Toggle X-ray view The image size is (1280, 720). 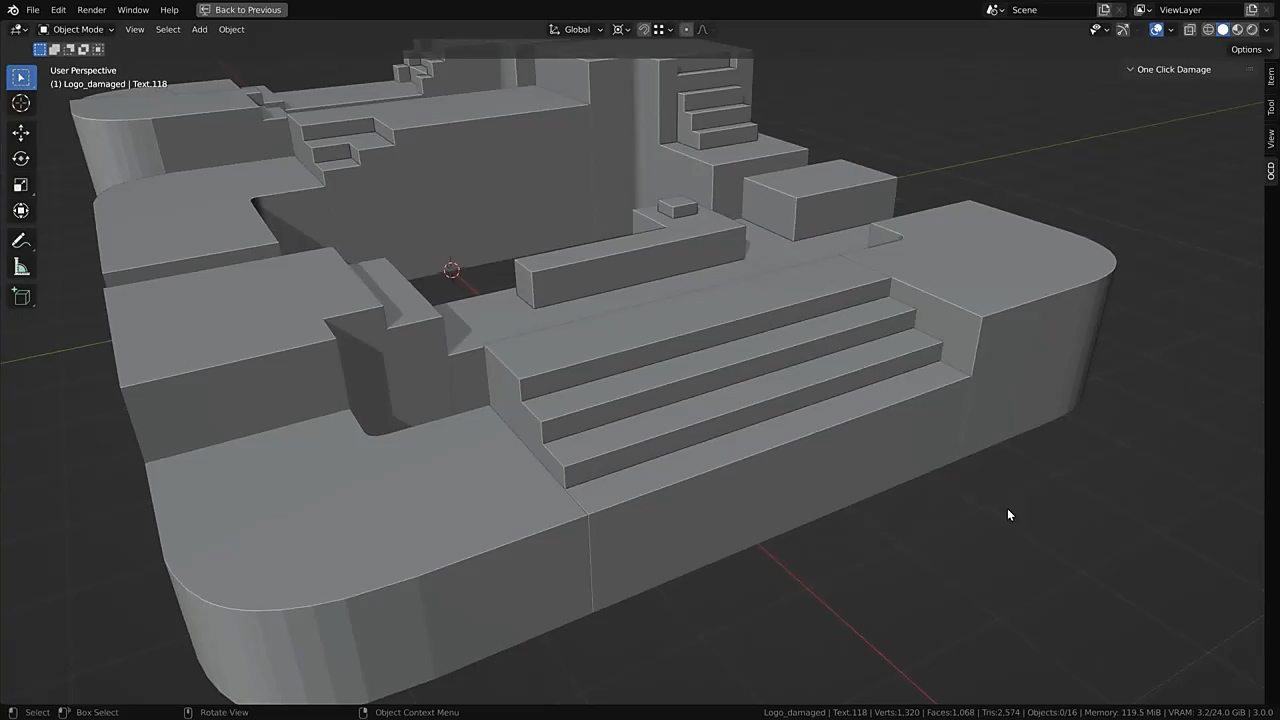coord(1189,30)
